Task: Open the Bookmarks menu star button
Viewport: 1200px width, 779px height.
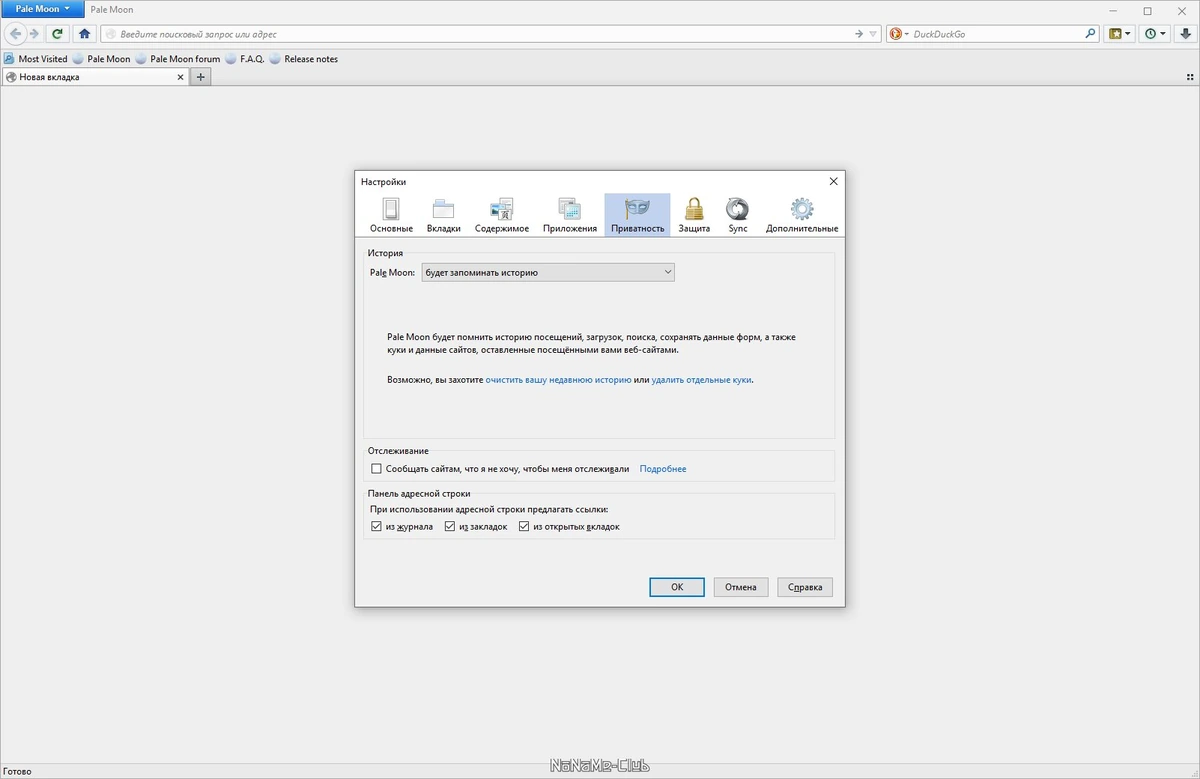Action: tap(1120, 34)
